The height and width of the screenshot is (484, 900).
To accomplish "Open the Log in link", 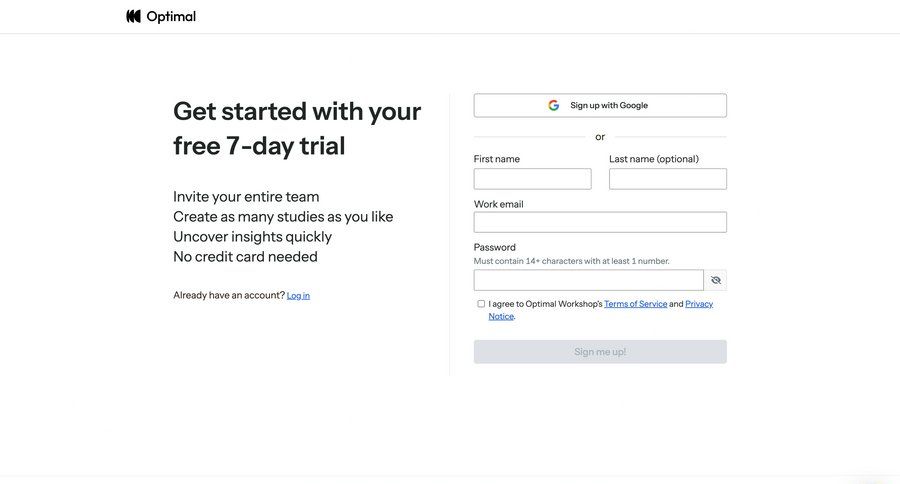I will pyautogui.click(x=298, y=295).
